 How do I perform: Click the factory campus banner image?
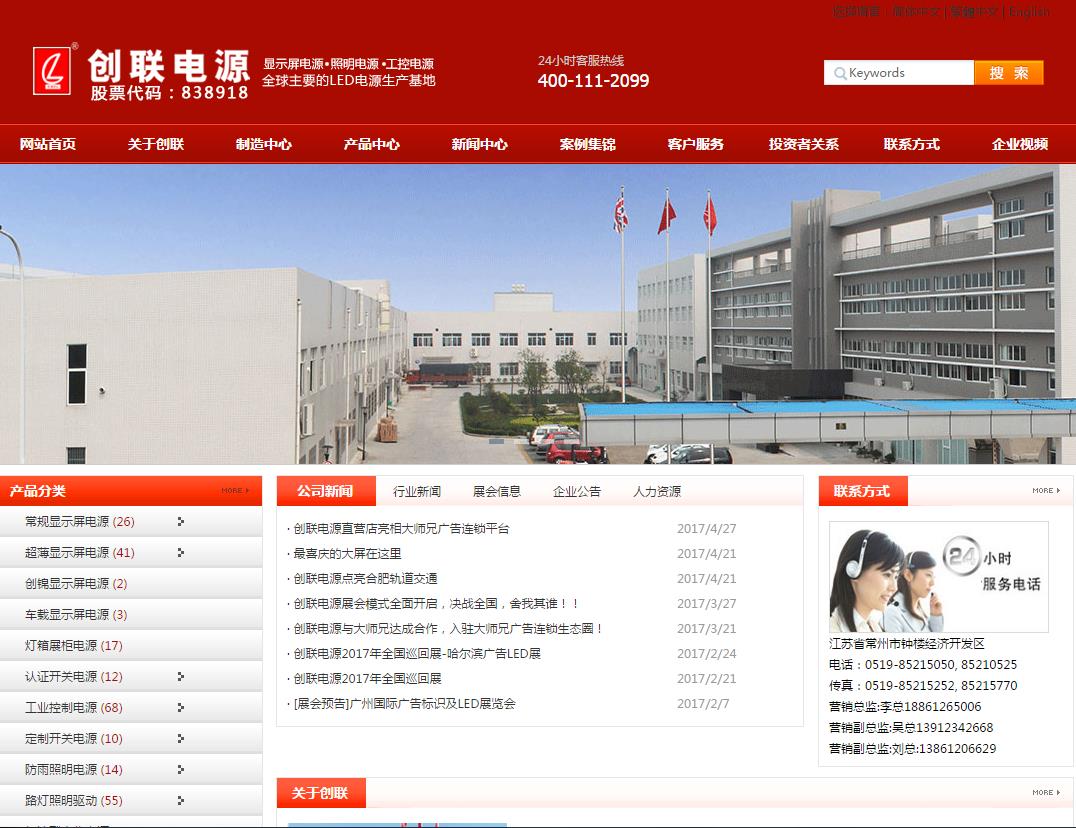coord(538,314)
